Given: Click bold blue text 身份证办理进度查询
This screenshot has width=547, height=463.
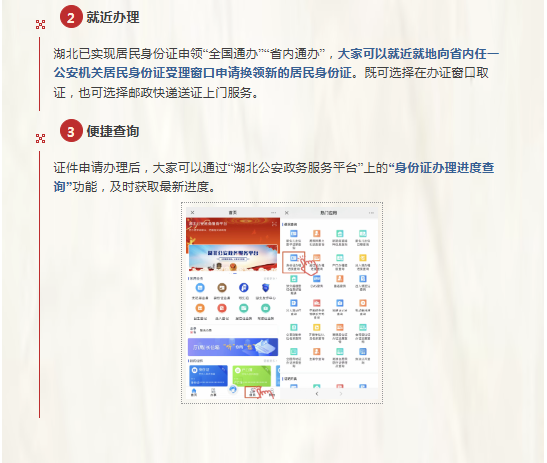Looking at the screenshot, I should click(274, 177).
